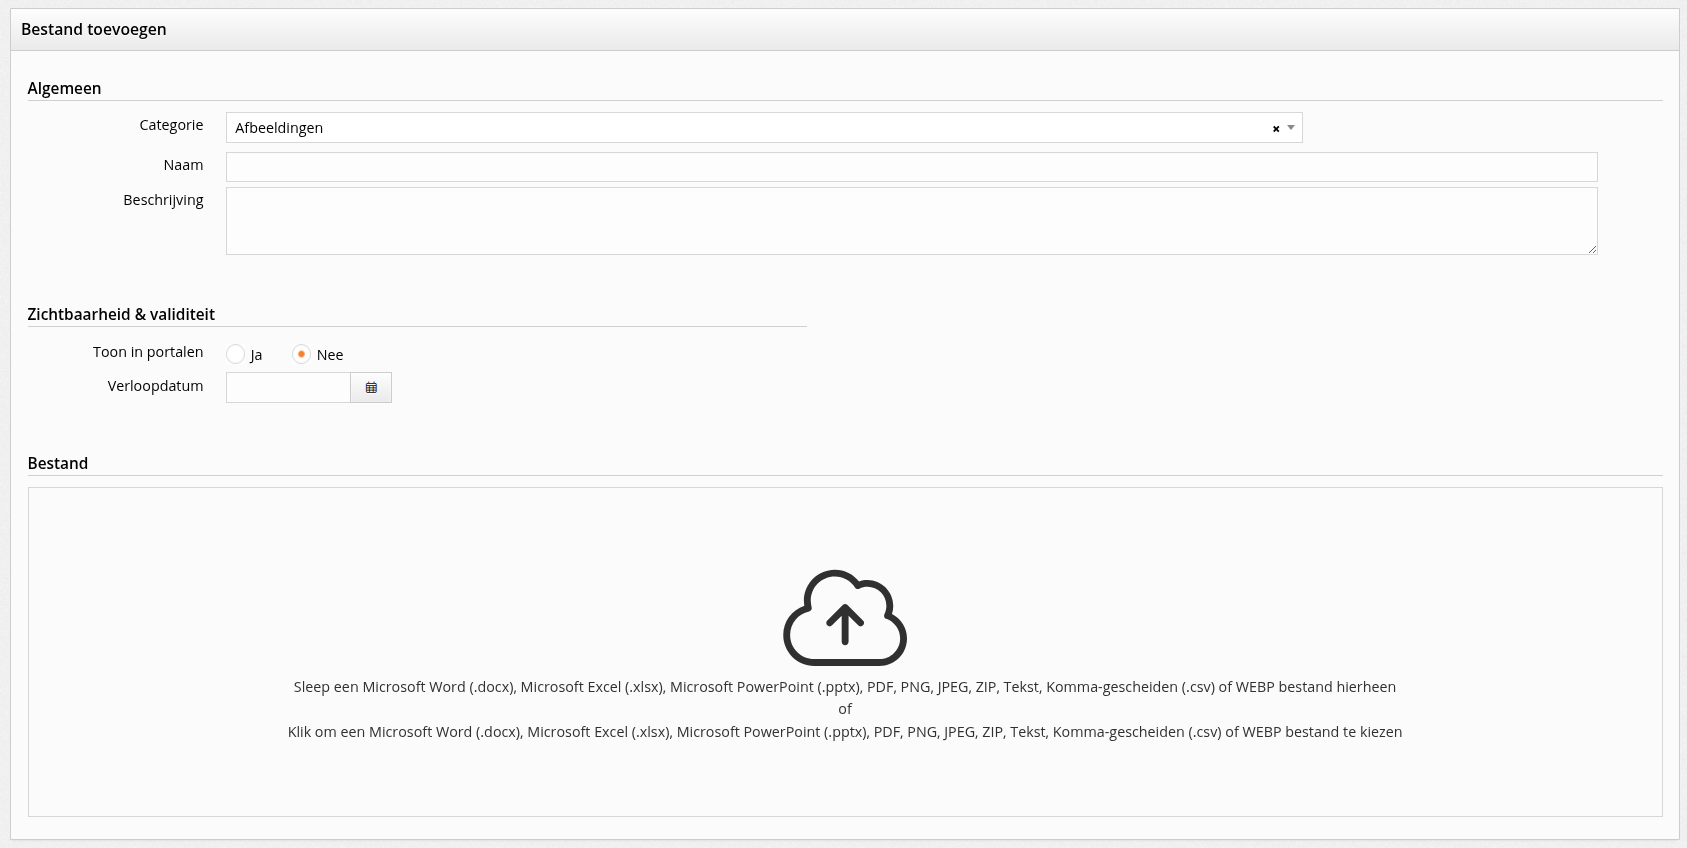Select Ja radio for Toon in portalen

click(236, 354)
